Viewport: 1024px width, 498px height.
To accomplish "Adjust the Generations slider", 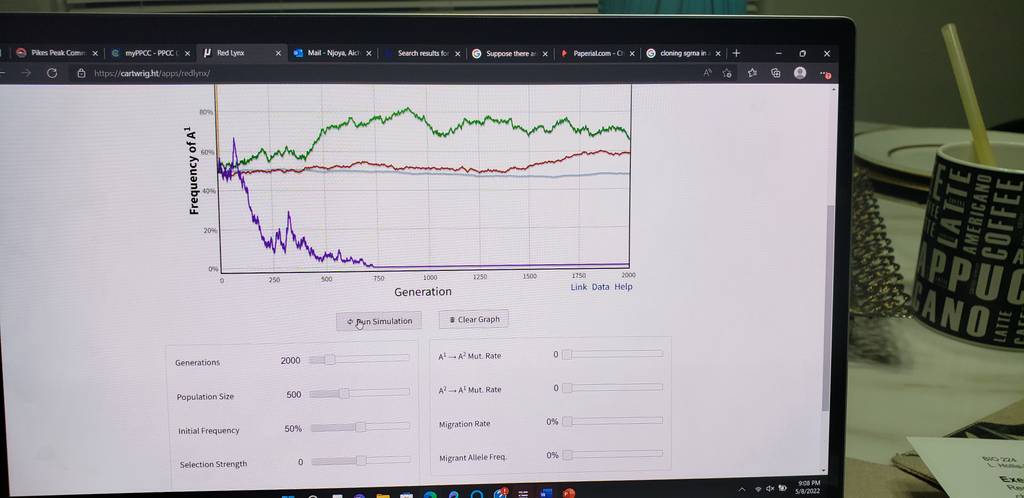I will [359, 359].
